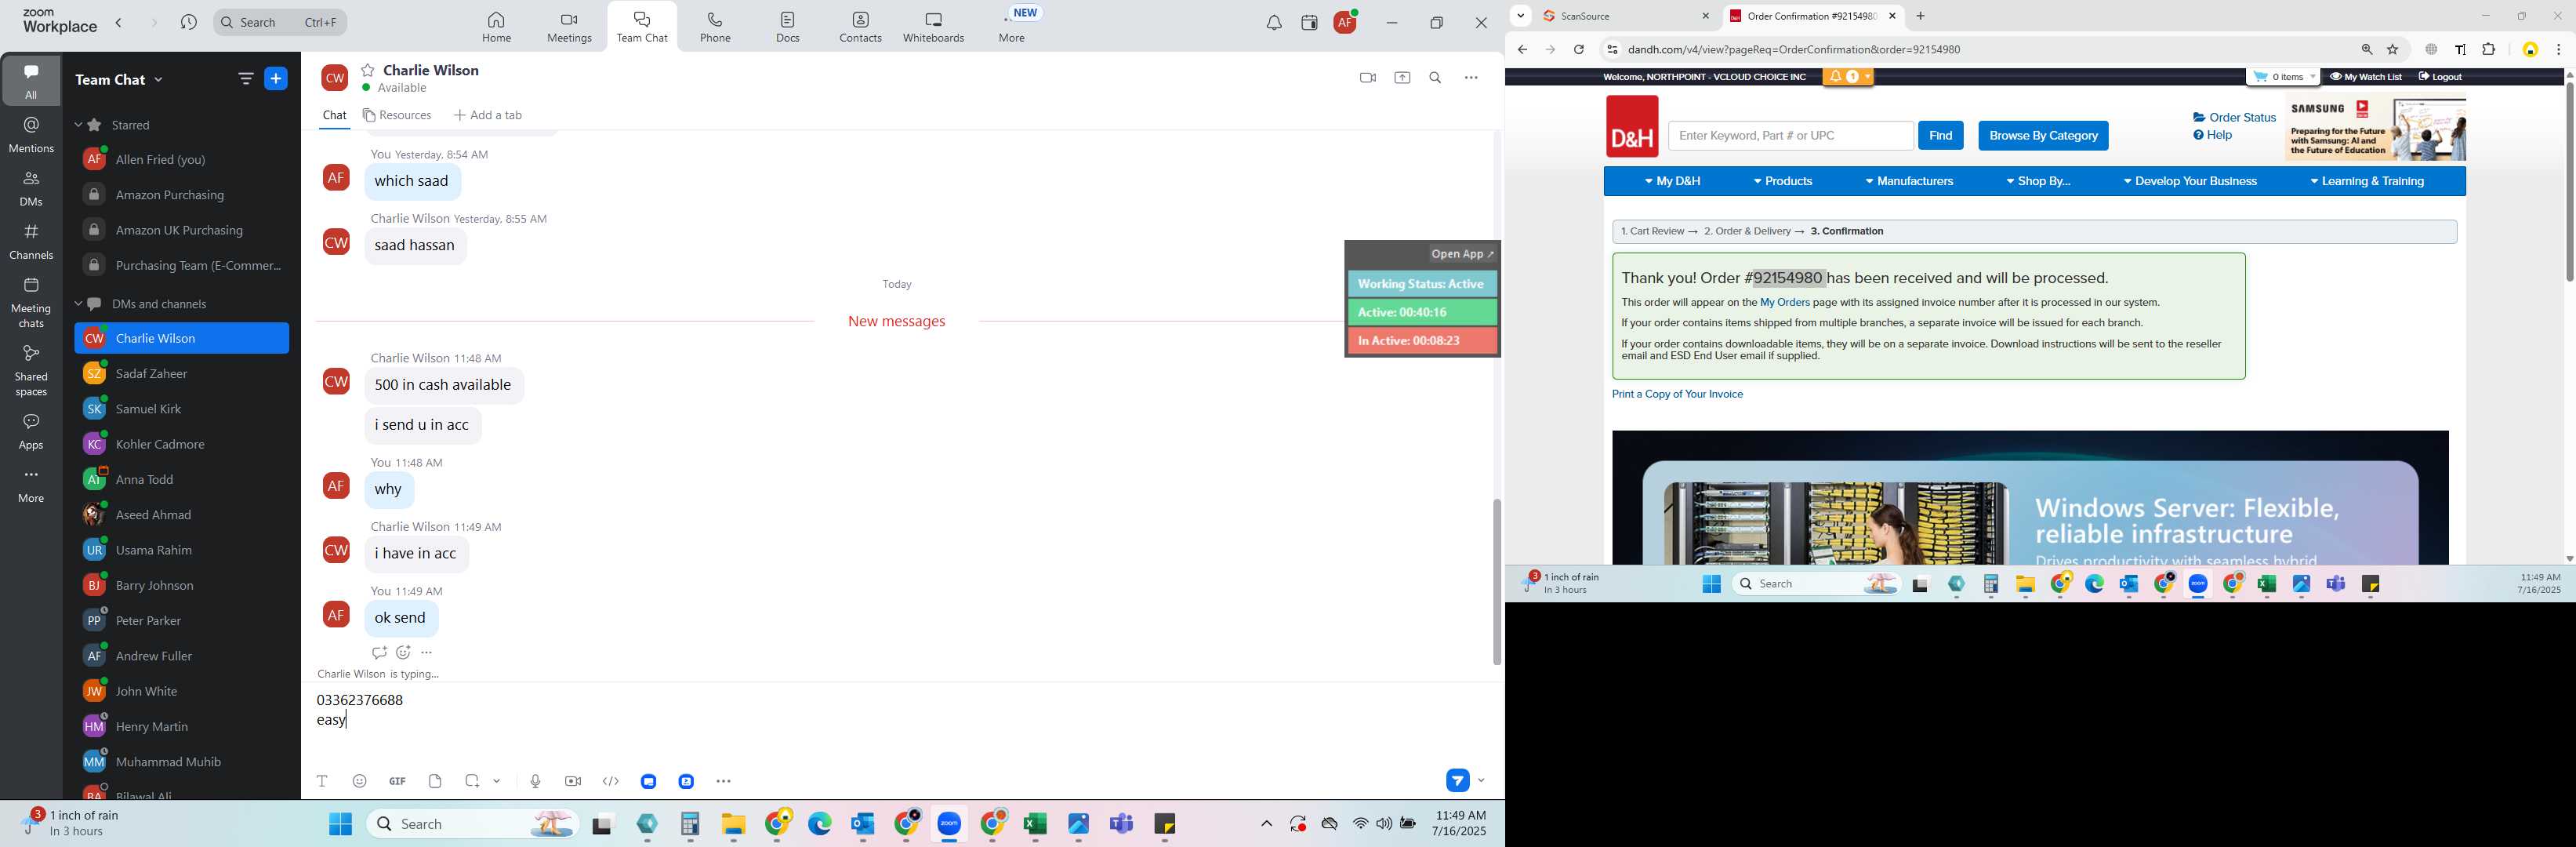This screenshot has height=847, width=2576.
Task: Open chat with Kohler Cadmore
Action: pyautogui.click(x=160, y=445)
